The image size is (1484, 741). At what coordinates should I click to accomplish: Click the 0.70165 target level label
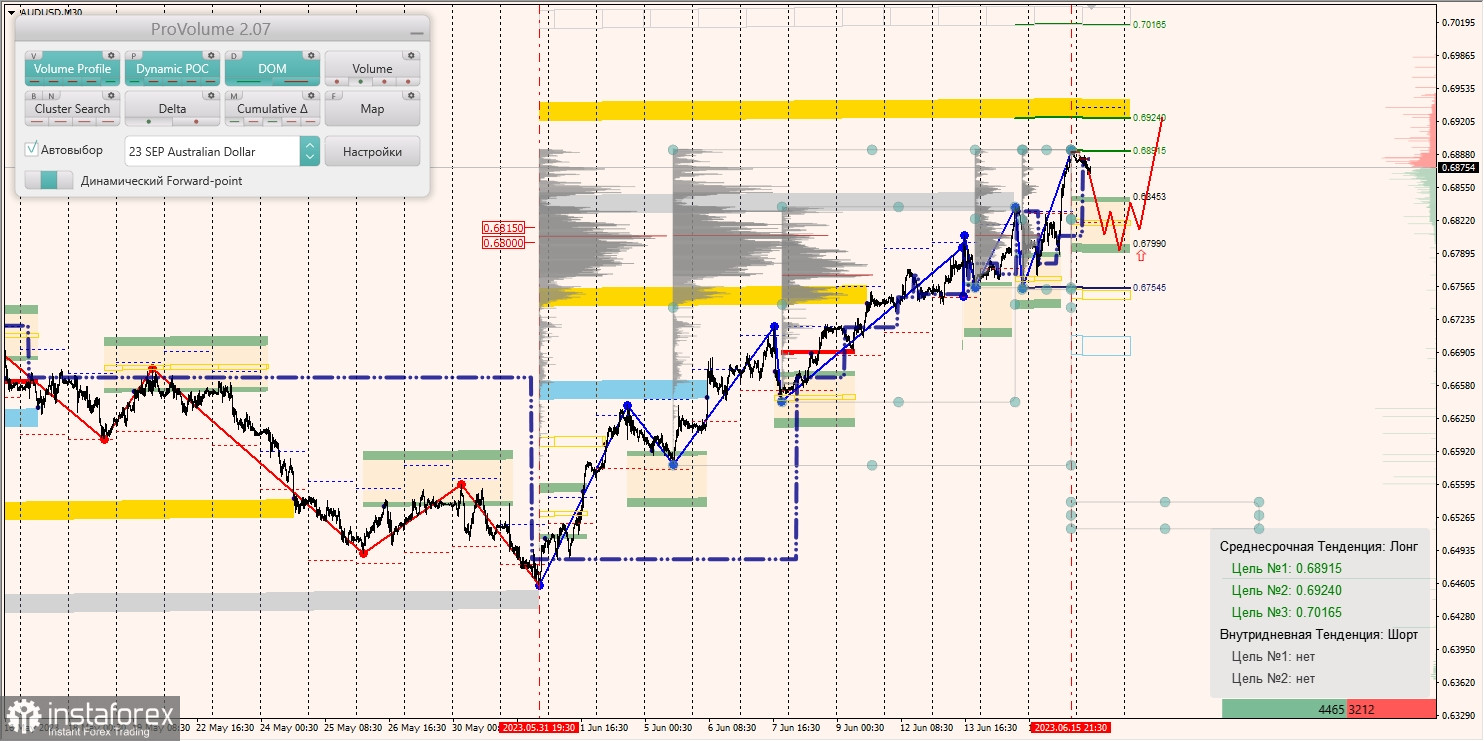1149,24
